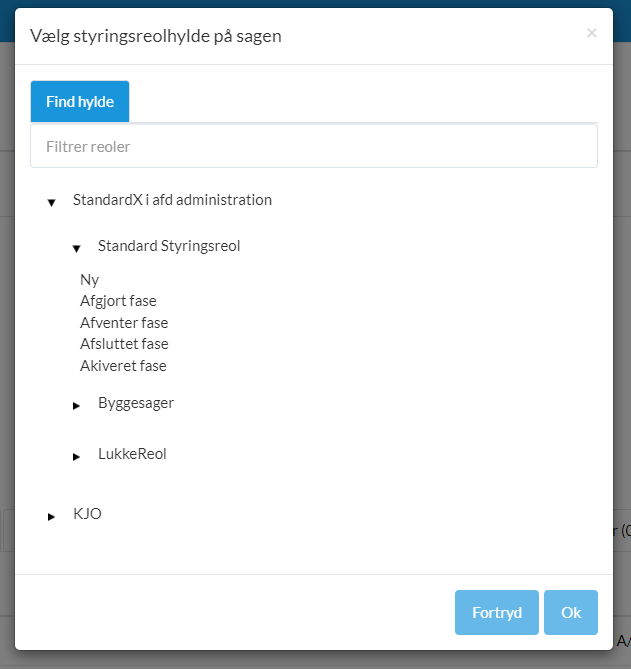This screenshot has width=631, height=669.
Task: Expand the KJO arrow
Action: point(51,516)
